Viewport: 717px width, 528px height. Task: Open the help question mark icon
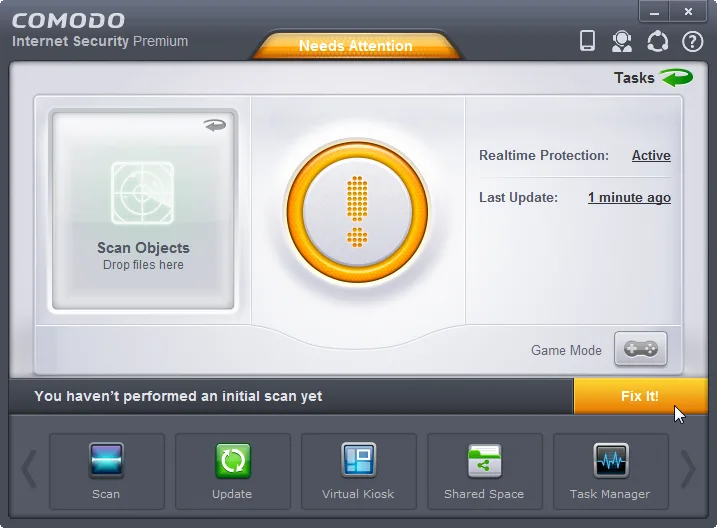tap(692, 42)
